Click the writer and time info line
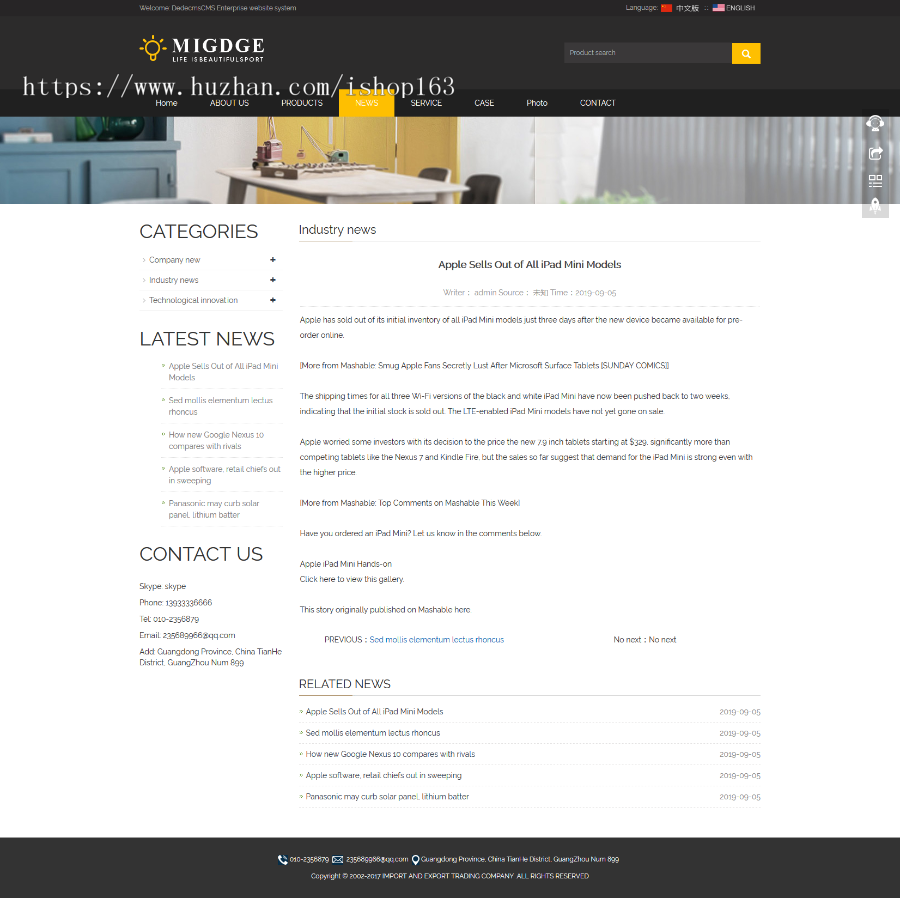This screenshot has width=900, height=898. coord(529,293)
